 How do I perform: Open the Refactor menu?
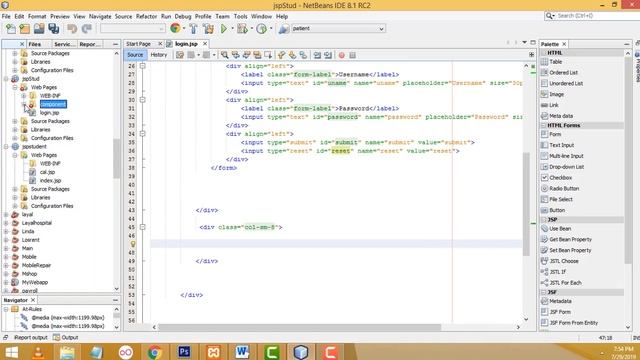click(x=146, y=16)
